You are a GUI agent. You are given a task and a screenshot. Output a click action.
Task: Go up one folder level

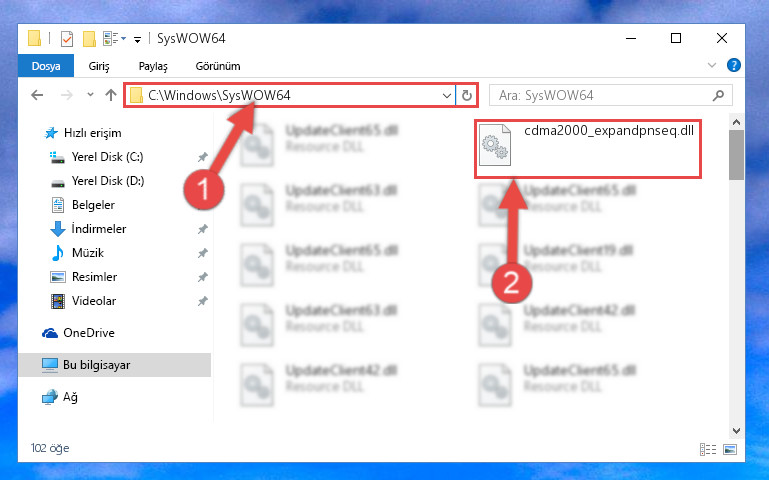coord(111,95)
